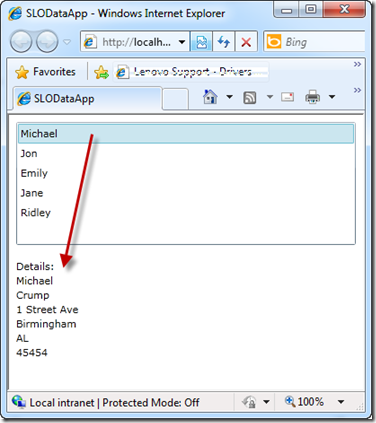
Task: Click the Add to Favorites Bar star
Action: coord(101,72)
